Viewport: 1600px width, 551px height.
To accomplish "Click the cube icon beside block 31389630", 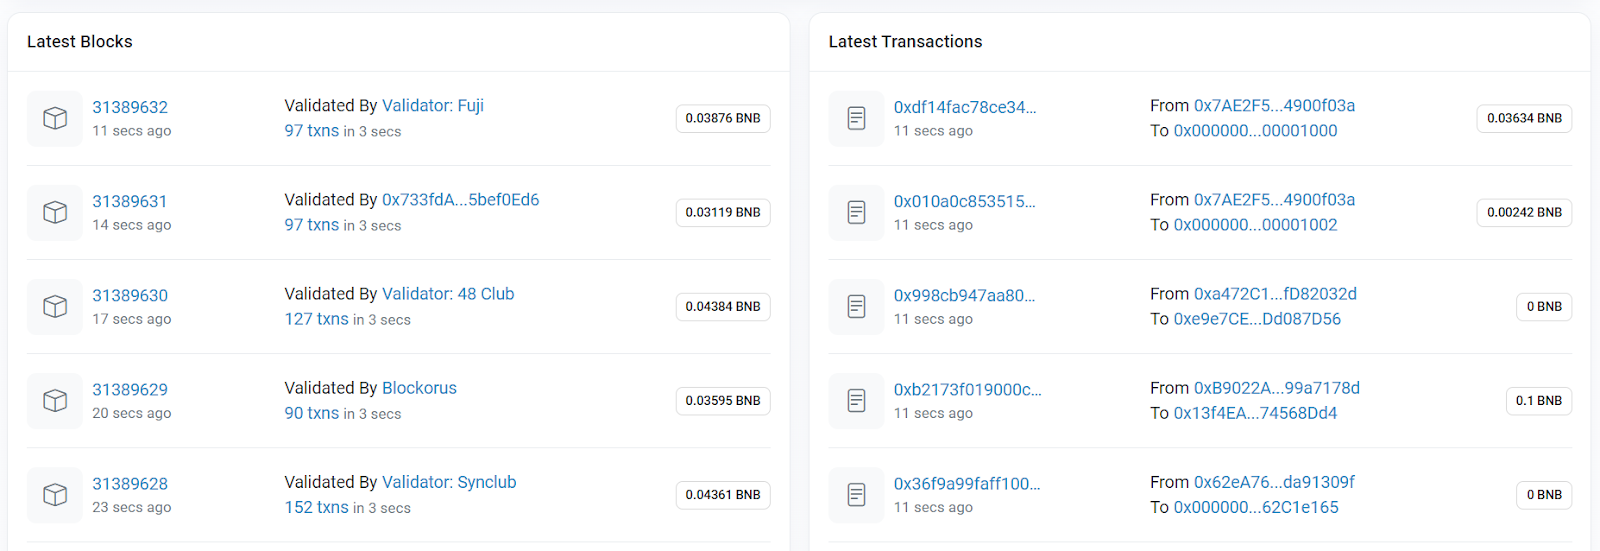I will [x=55, y=307].
